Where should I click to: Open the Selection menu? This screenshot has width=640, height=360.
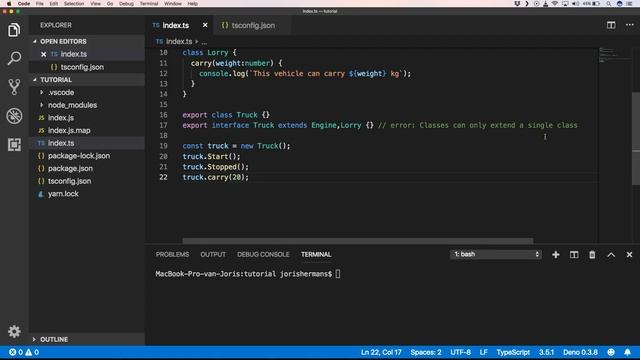(x=74, y=4)
